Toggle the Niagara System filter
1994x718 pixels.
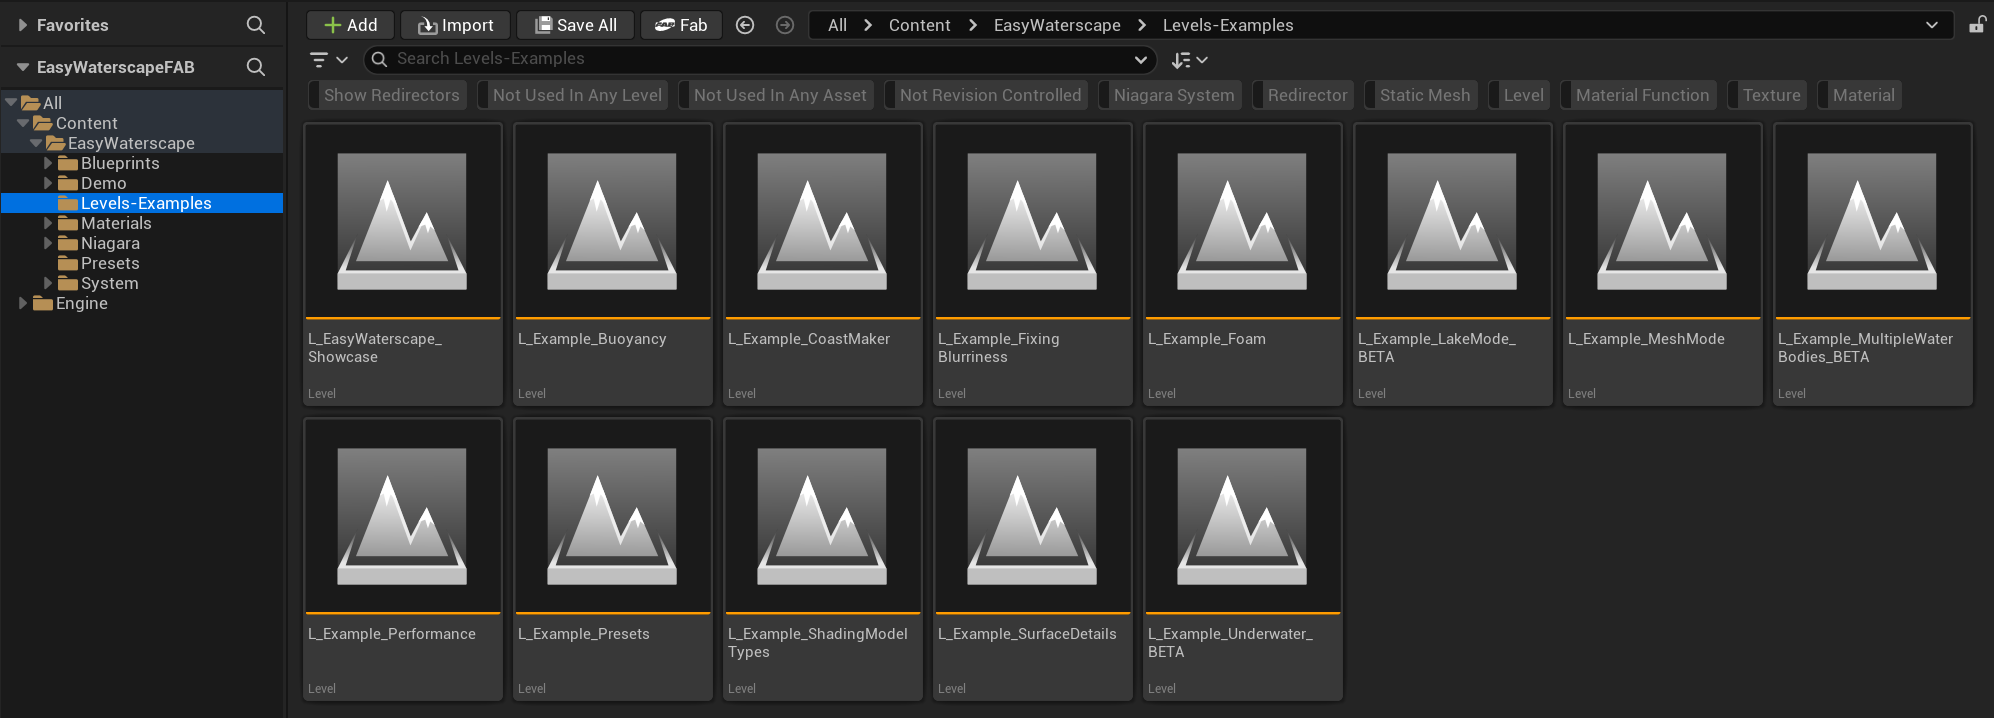click(1170, 95)
